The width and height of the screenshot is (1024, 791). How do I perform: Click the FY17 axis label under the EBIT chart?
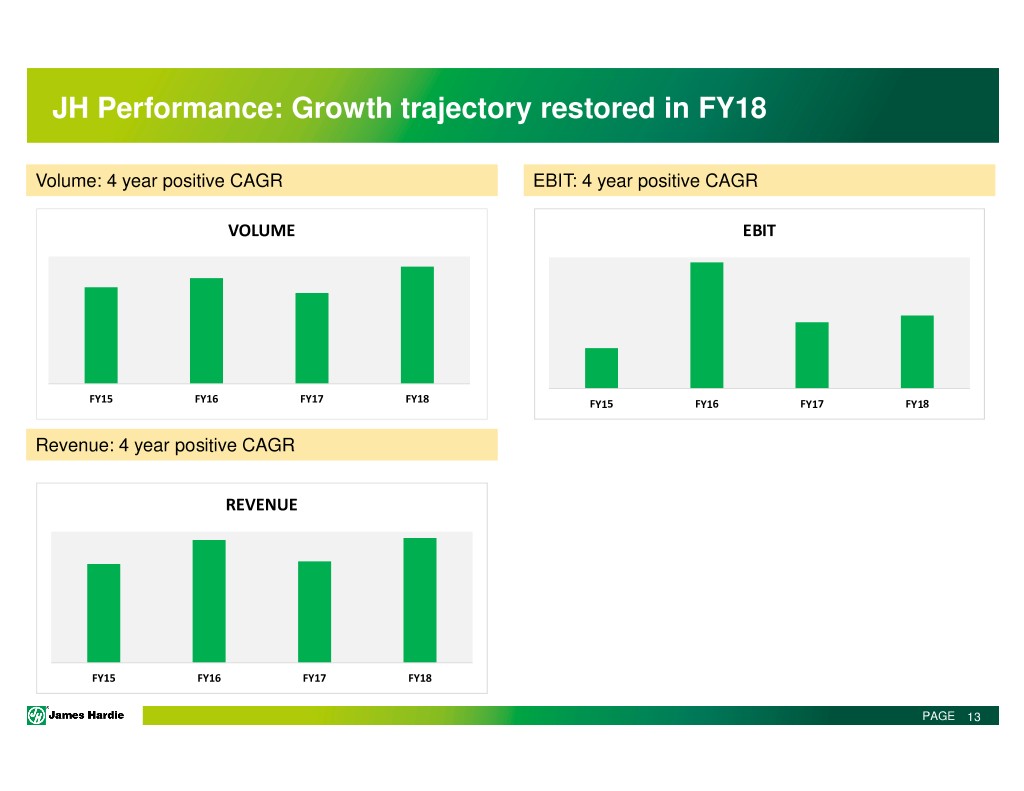pyautogui.click(x=812, y=404)
